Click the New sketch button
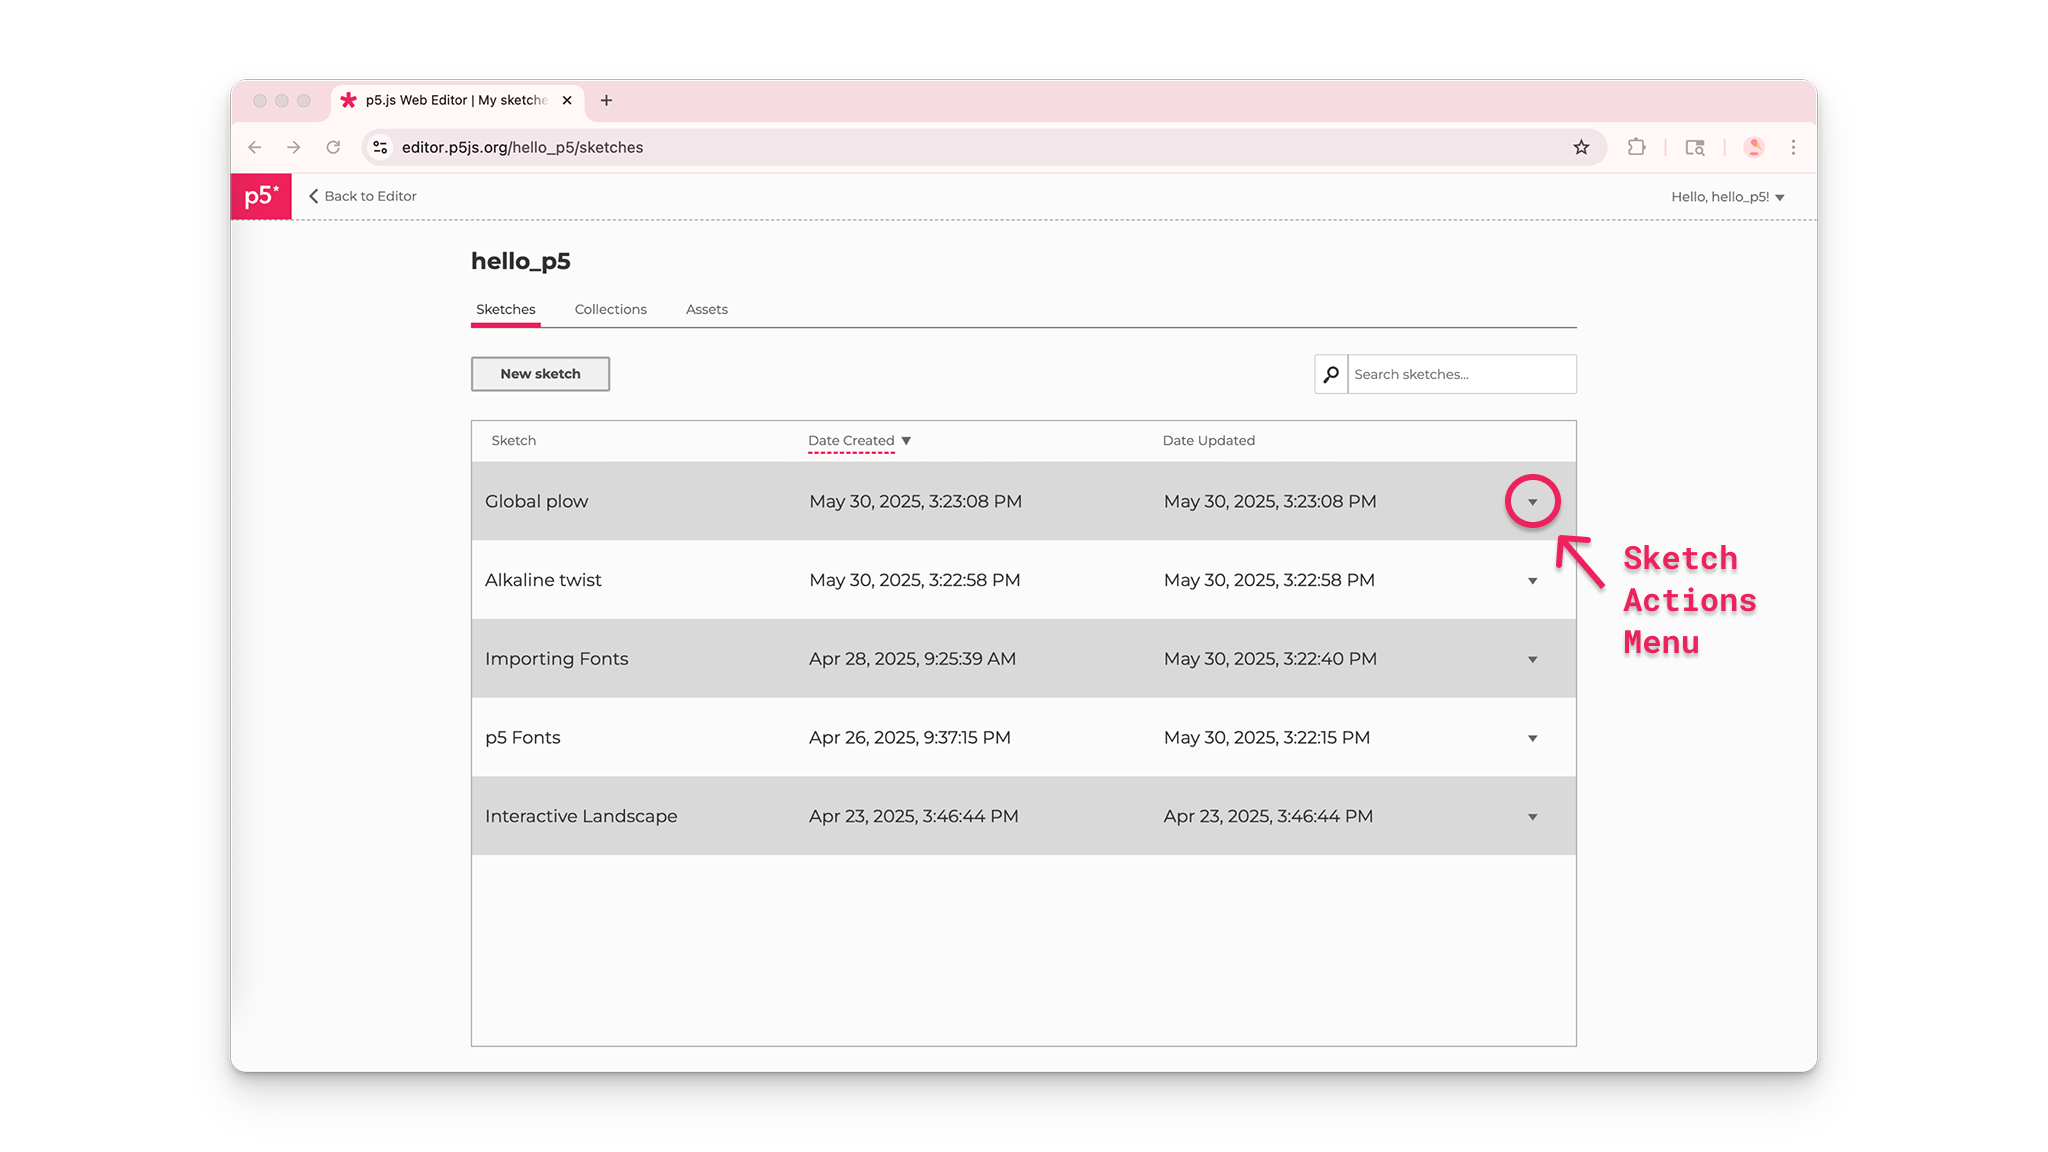The image size is (2048, 1152). click(540, 374)
